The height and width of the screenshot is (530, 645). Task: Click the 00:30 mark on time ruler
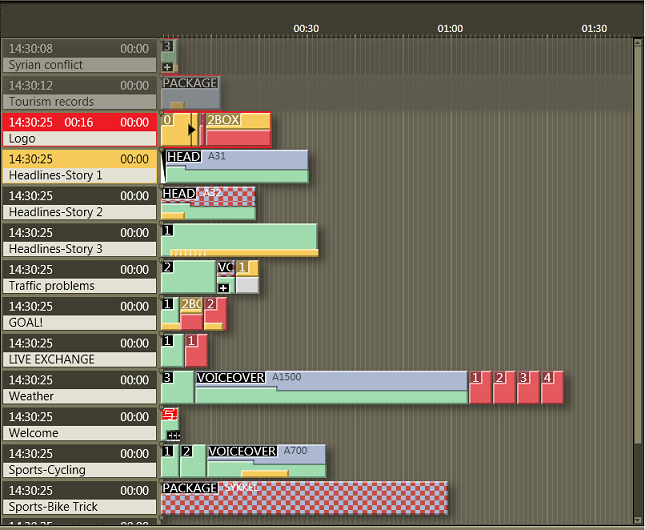tap(306, 28)
